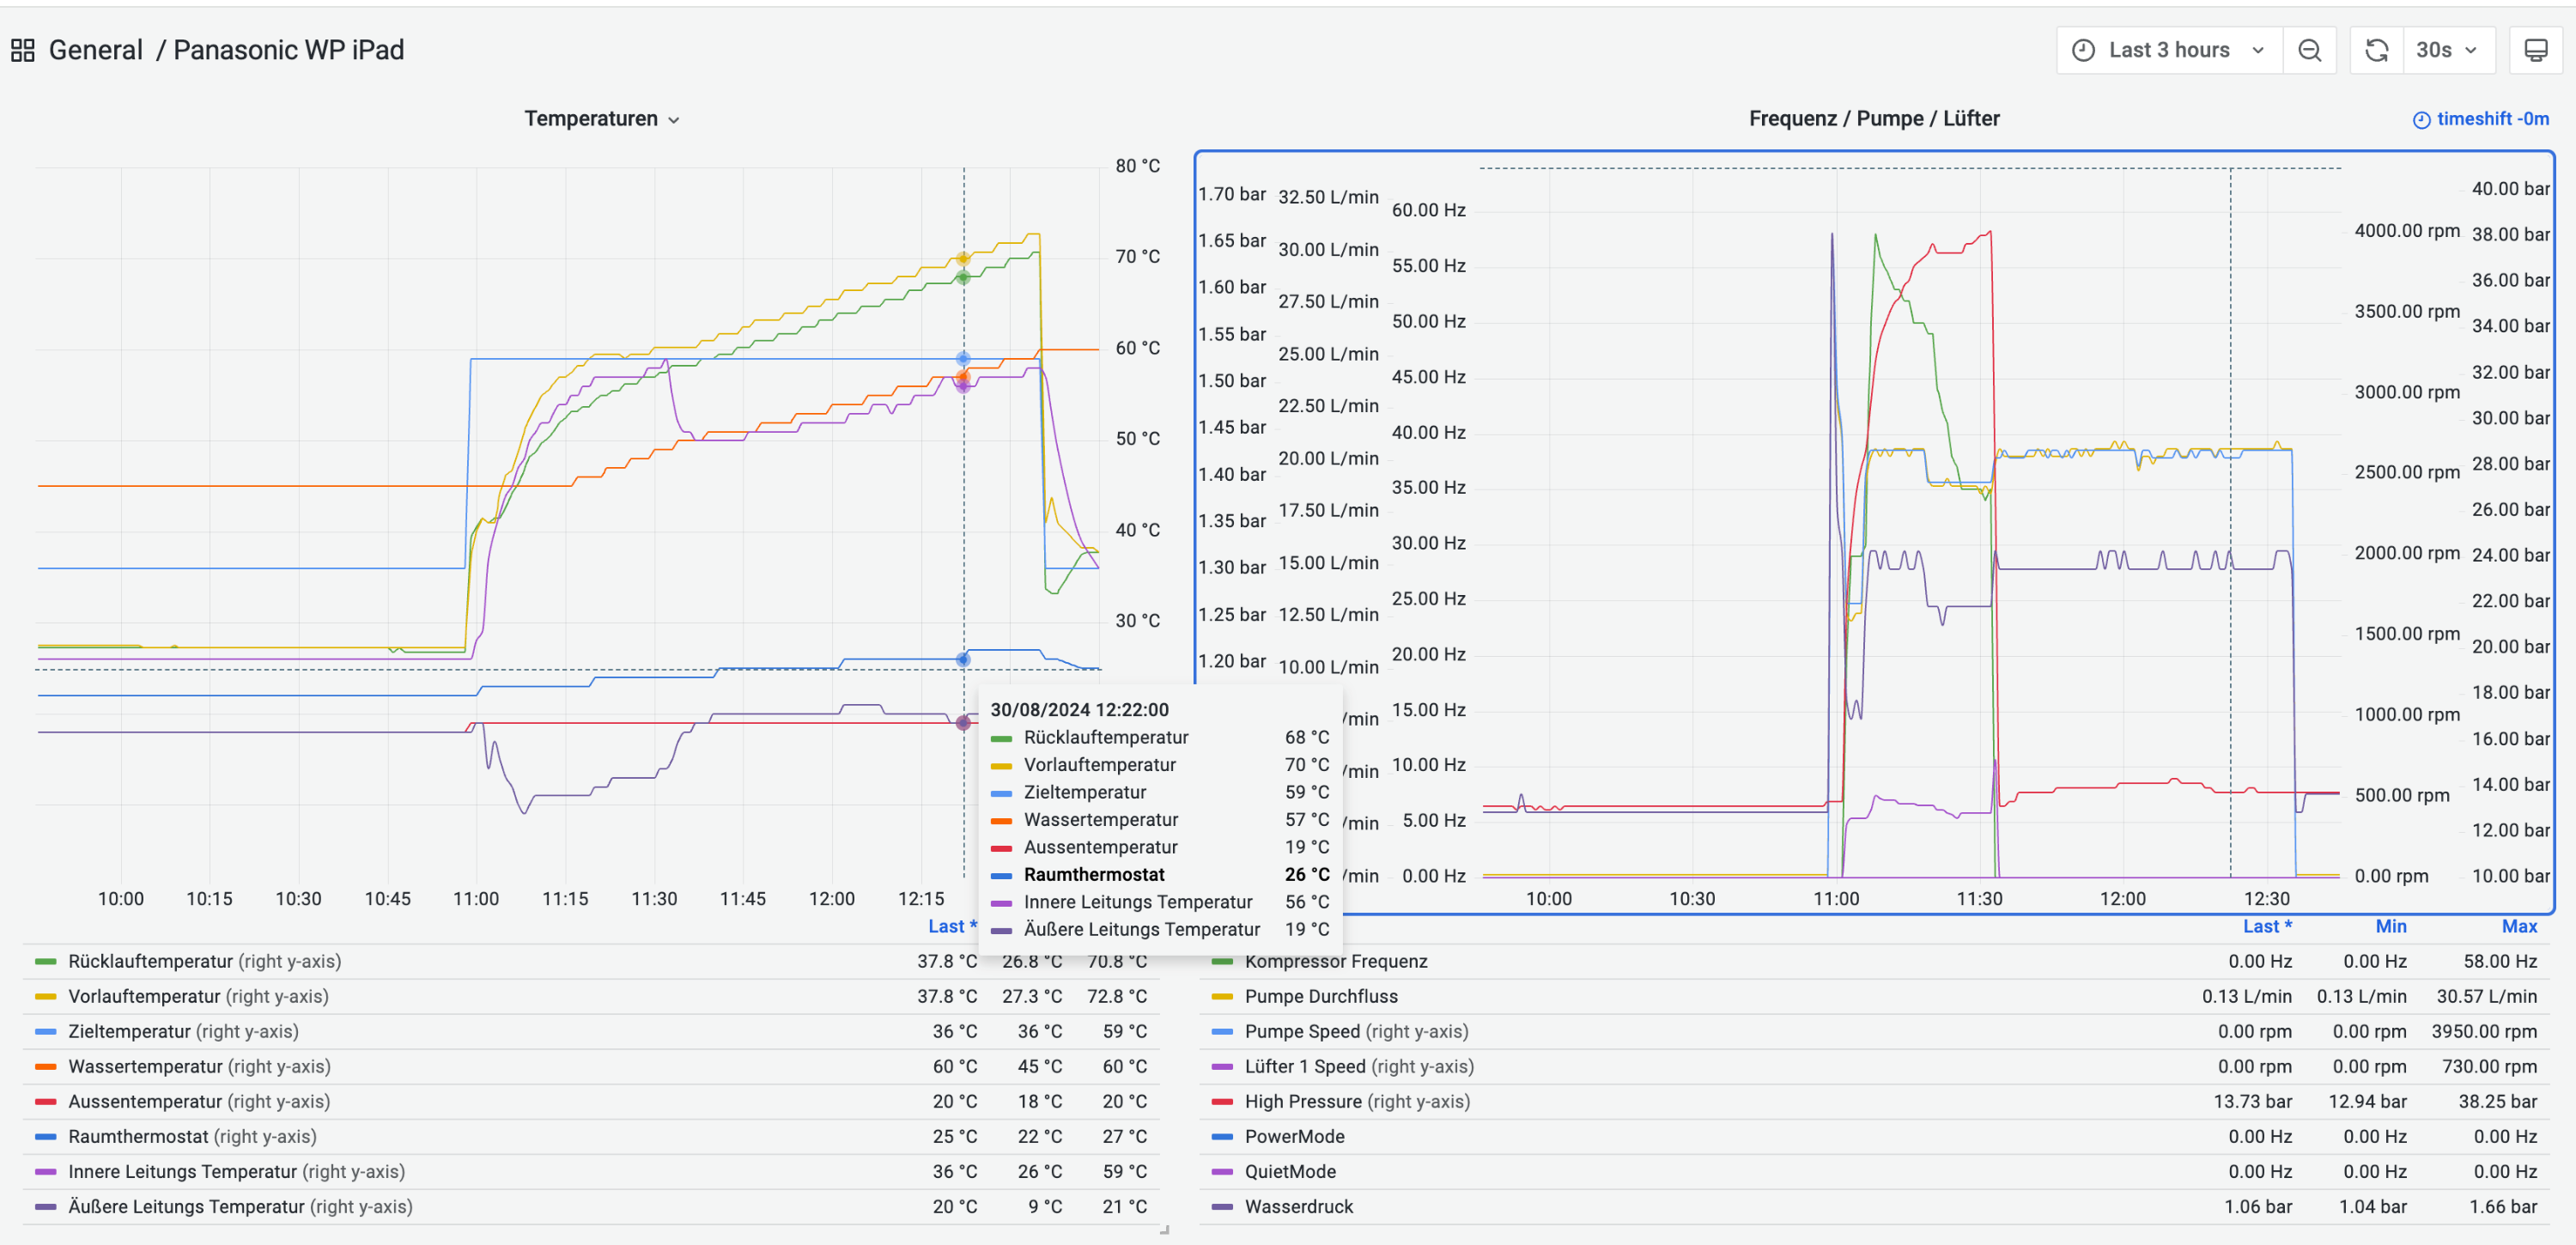Click the zoom out time range icon

tap(2309, 50)
